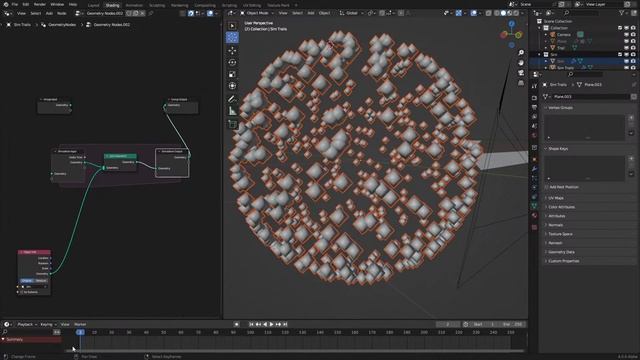The width and height of the screenshot is (640, 360).
Task: Switch to the Layout workspace tab
Action: point(93,5)
